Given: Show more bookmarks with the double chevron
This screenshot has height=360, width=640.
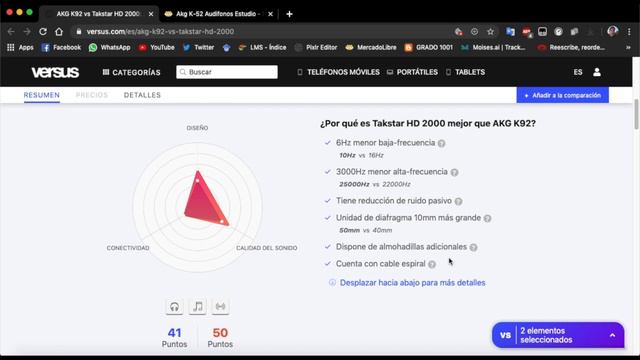Looking at the screenshot, I should [628, 47].
